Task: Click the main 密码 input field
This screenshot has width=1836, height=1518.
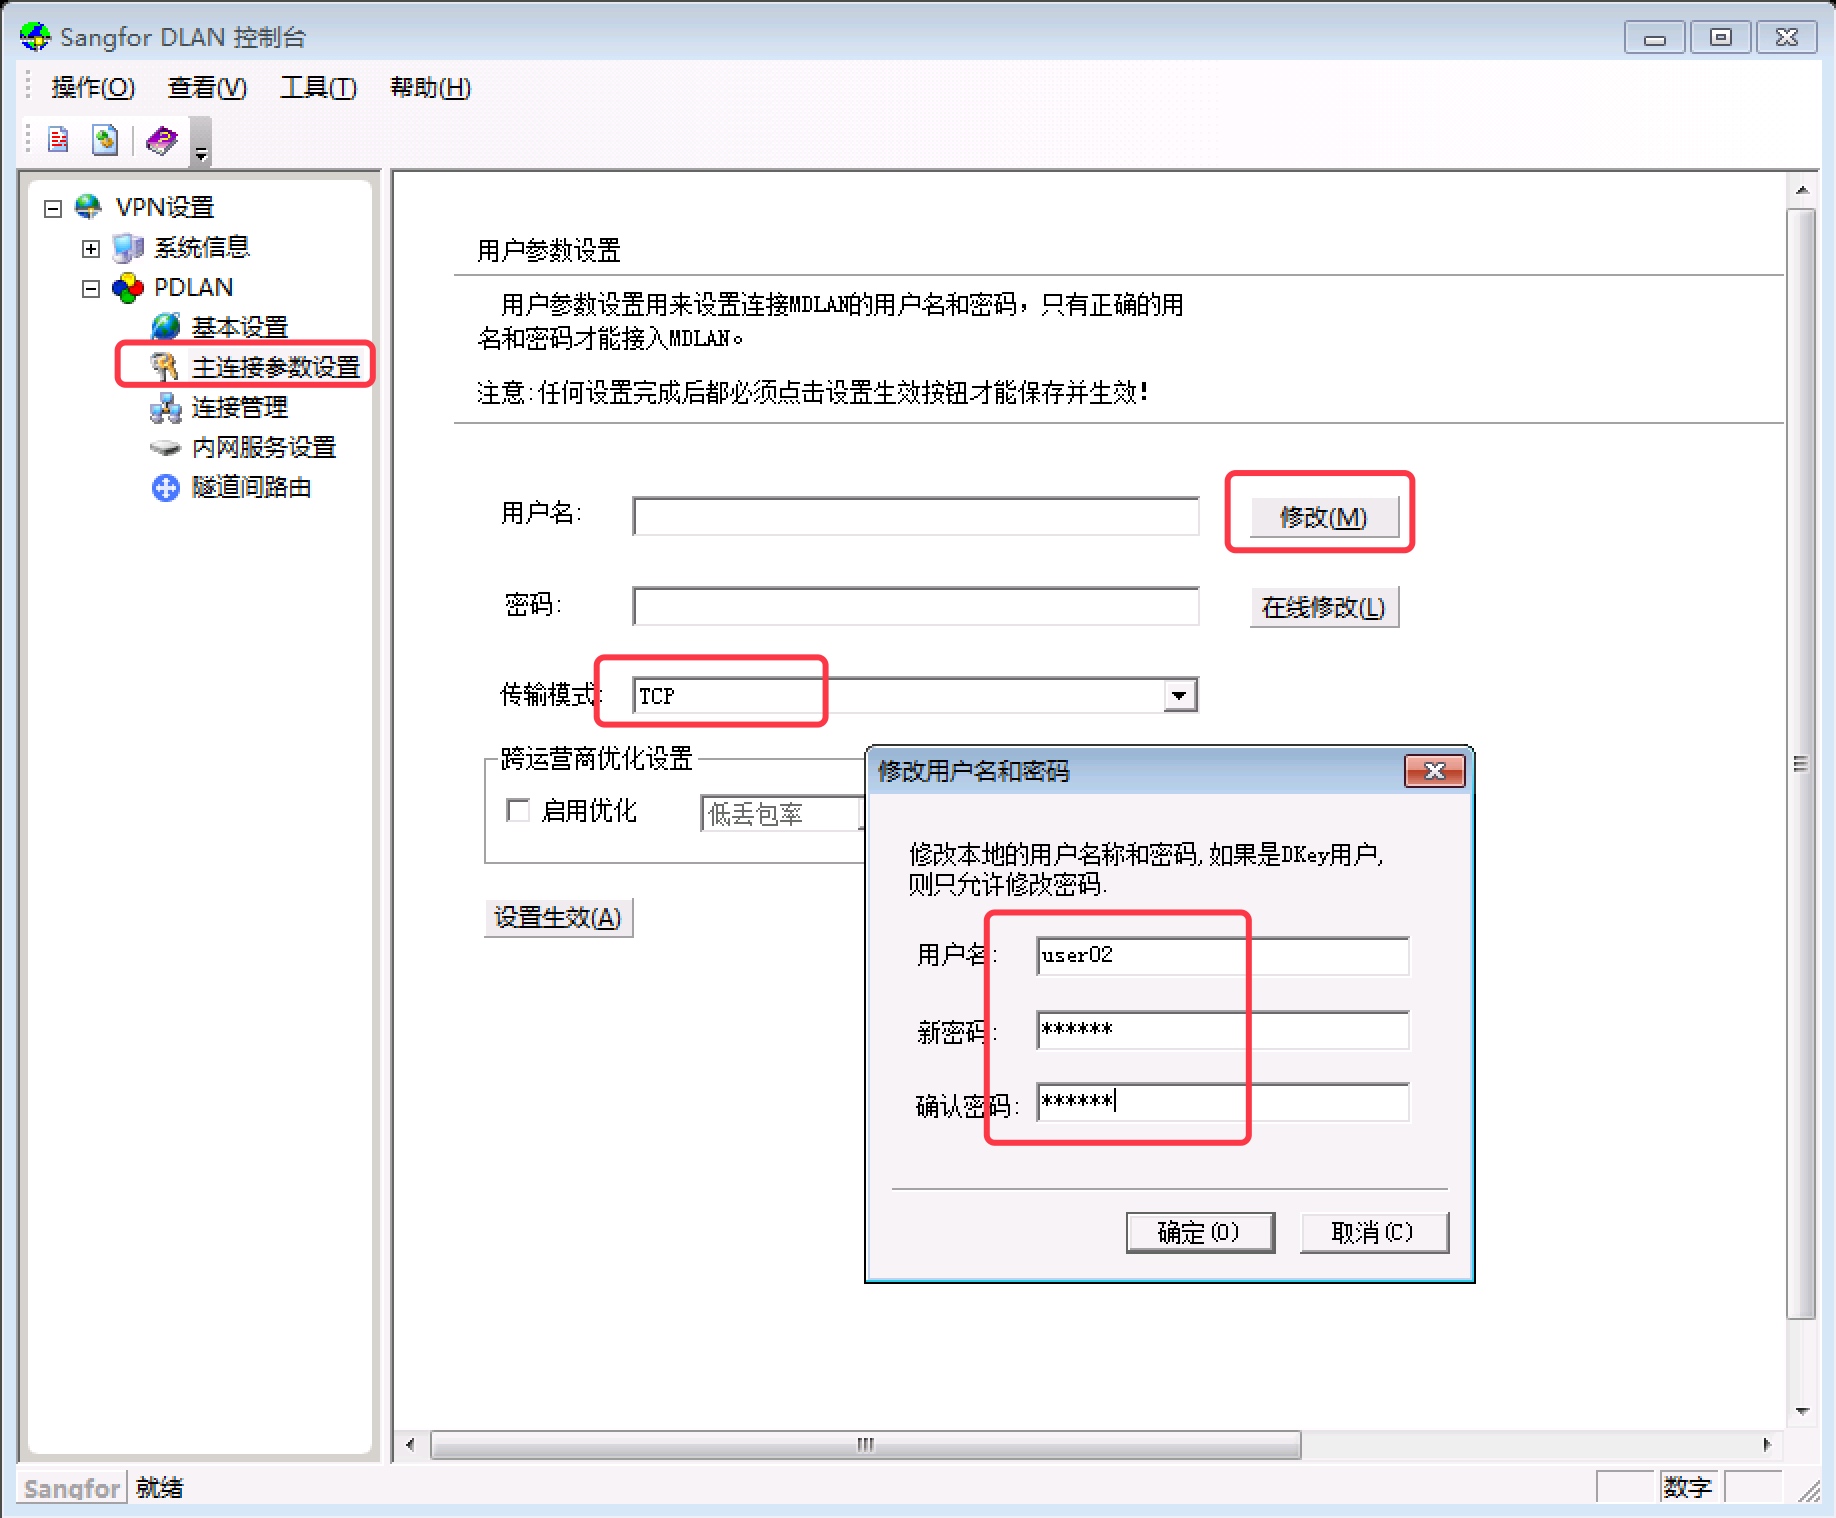Action: coord(915,607)
